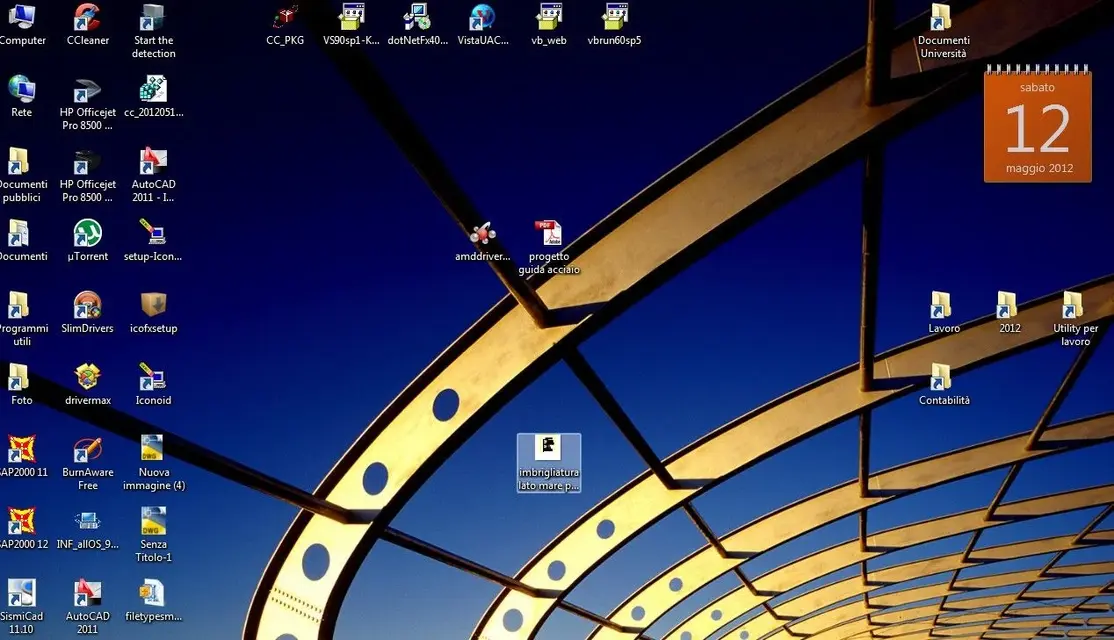The width and height of the screenshot is (1114, 640).
Task: Select the Senza Titolo-1 DWG file
Action: tap(153, 535)
